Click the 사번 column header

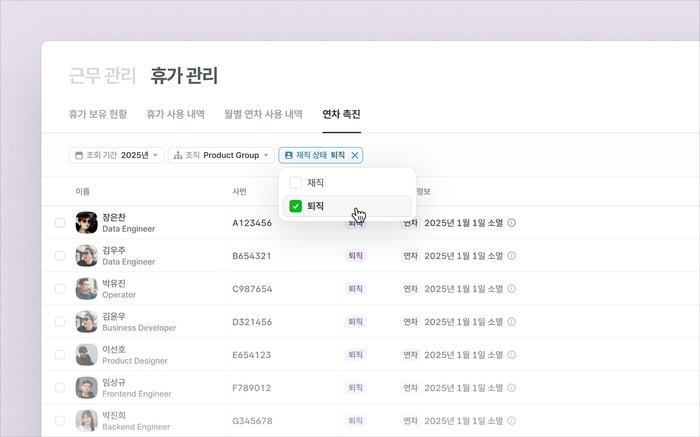pyautogui.click(x=240, y=191)
